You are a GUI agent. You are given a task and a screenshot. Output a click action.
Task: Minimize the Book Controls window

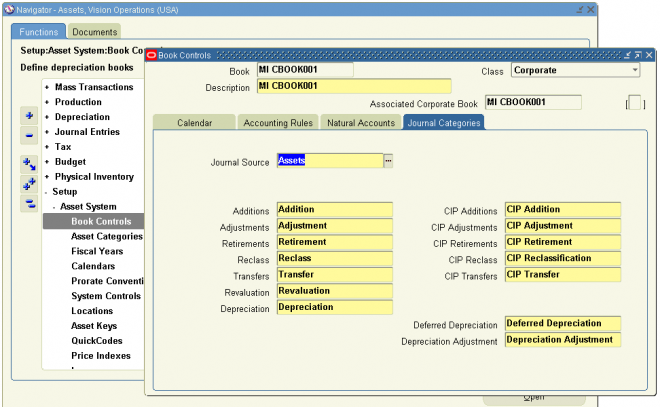(x=627, y=55)
